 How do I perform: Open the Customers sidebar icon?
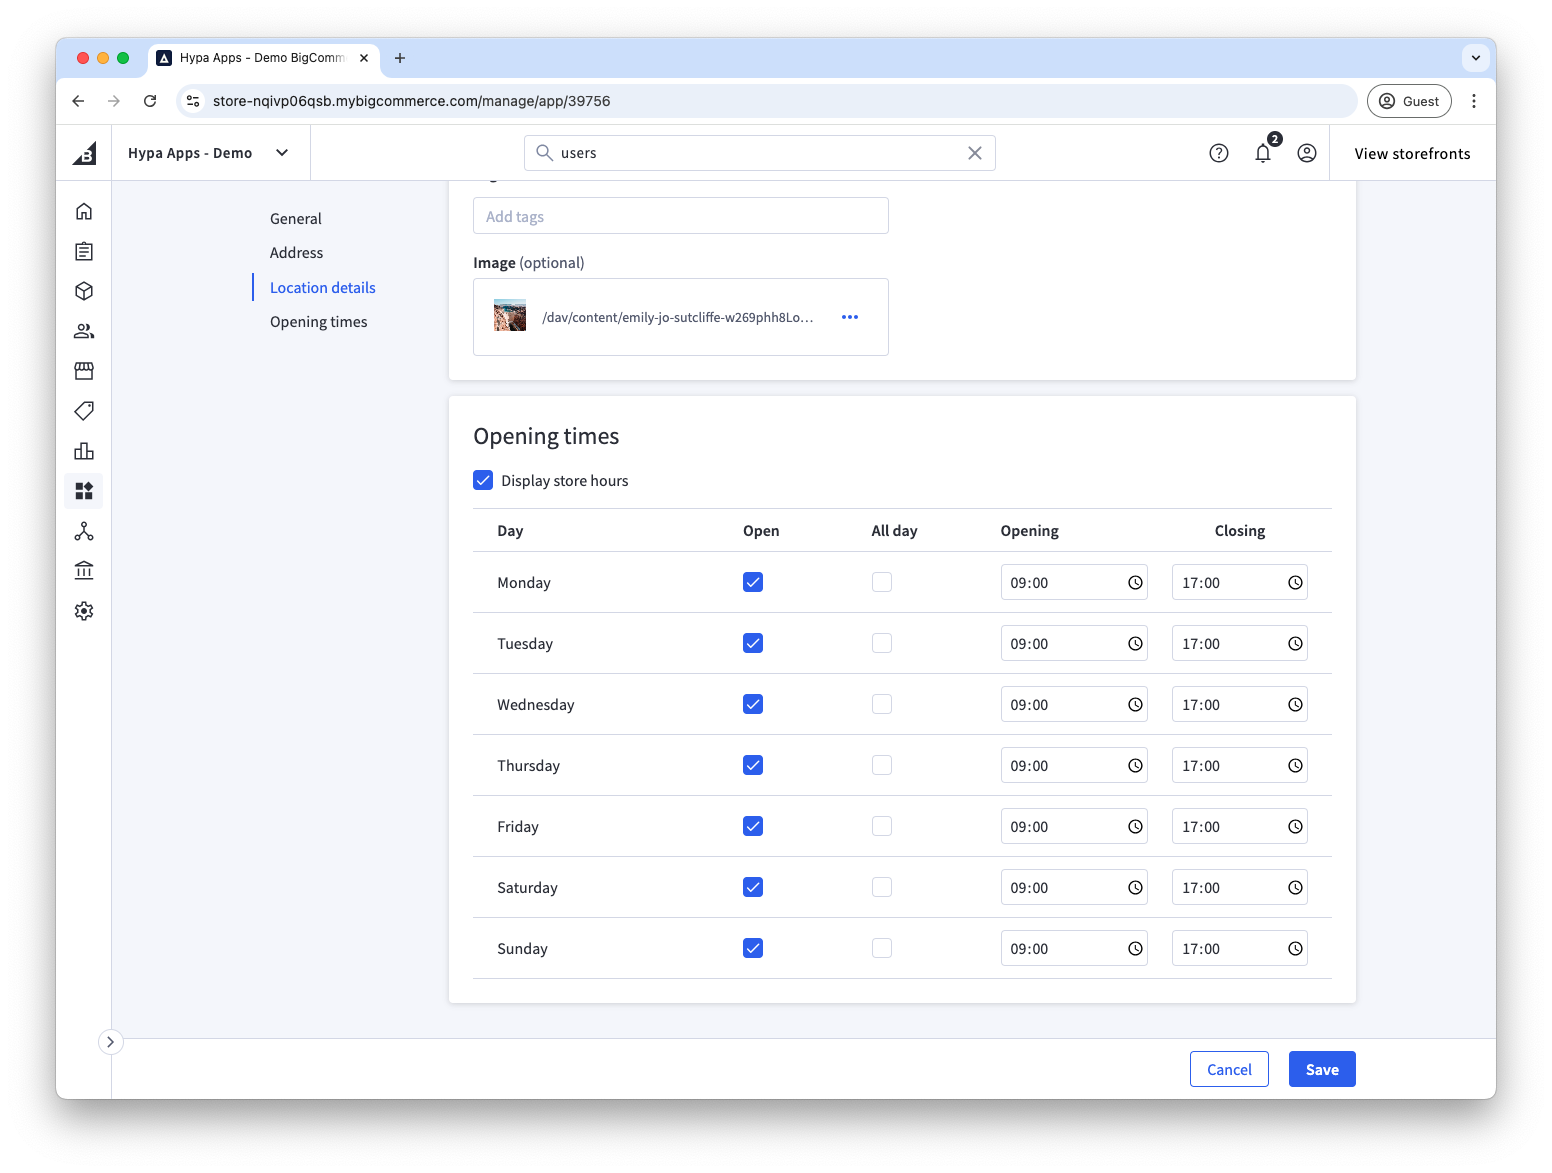coord(84,331)
